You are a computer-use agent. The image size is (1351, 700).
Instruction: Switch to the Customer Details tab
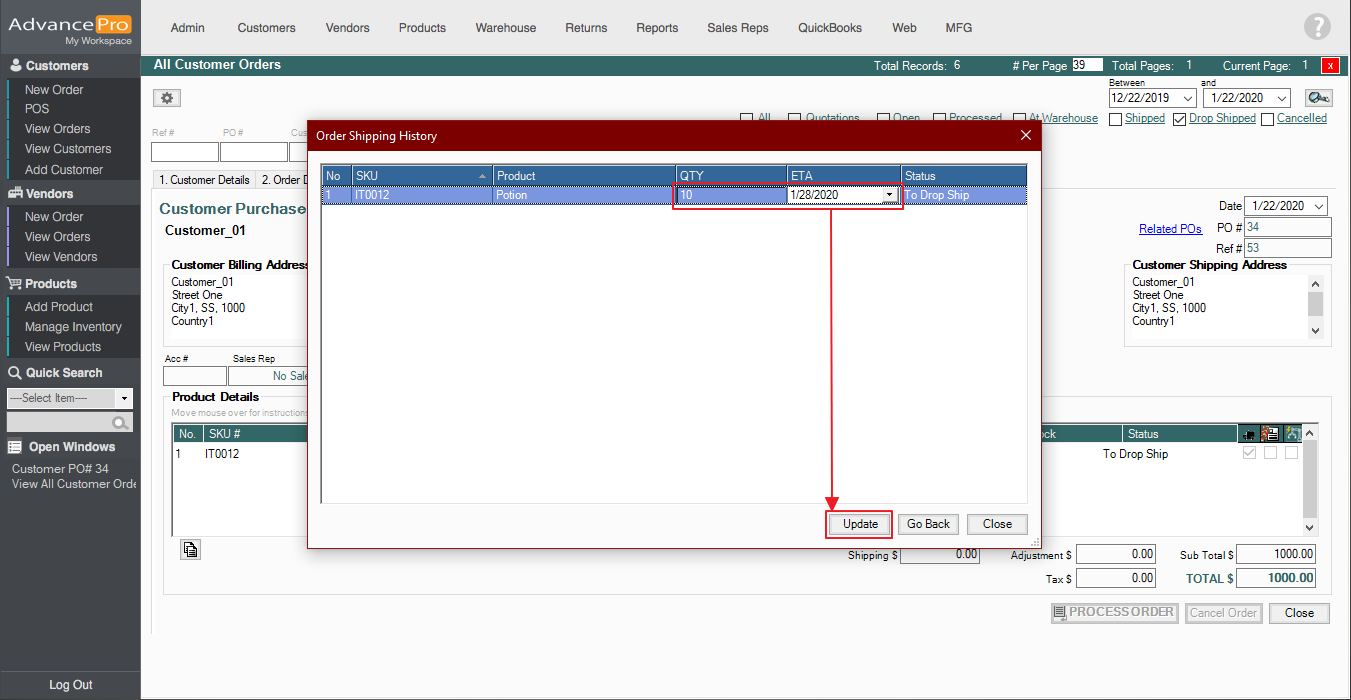(x=204, y=180)
